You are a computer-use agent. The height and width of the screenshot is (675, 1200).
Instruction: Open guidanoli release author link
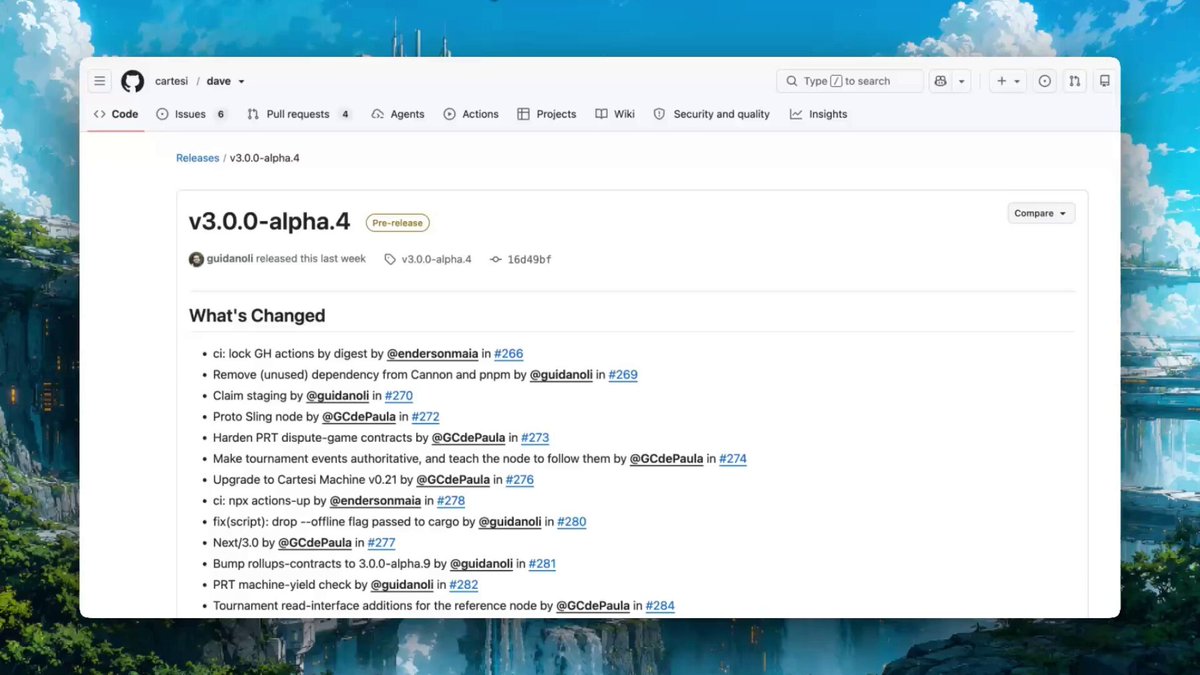(230, 259)
